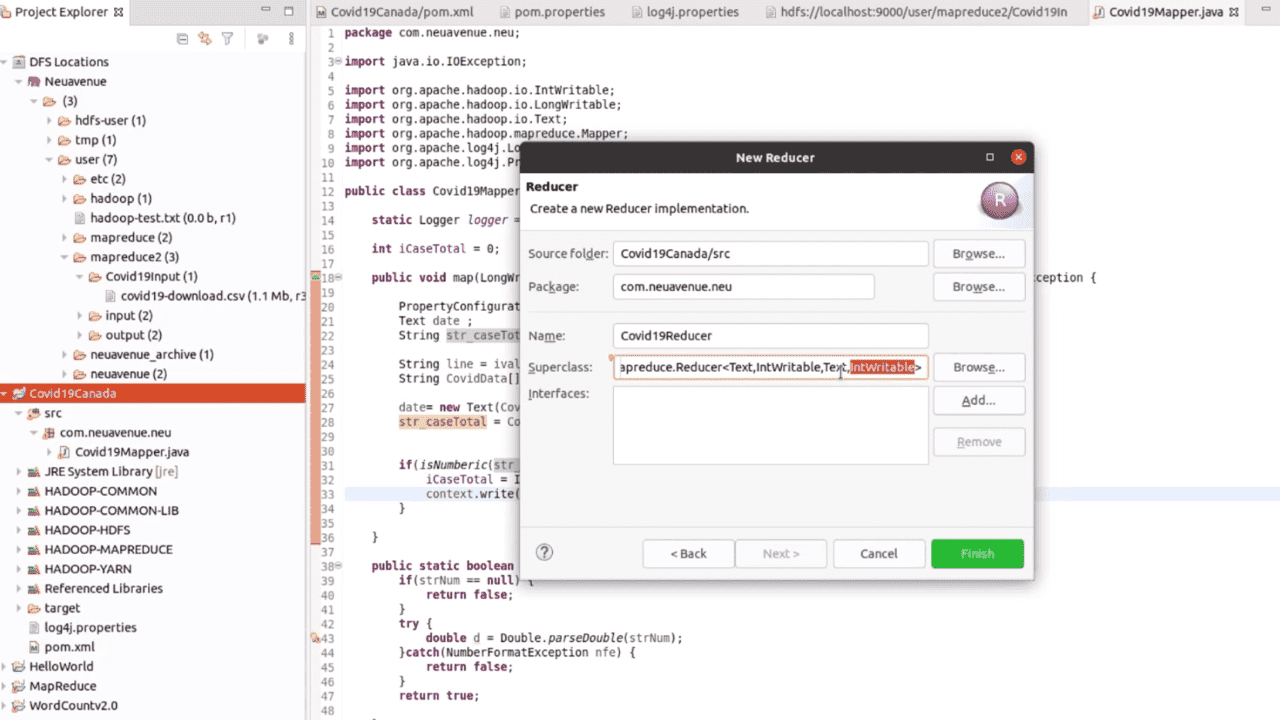
Task: Click Browse next to Package
Action: tap(979, 287)
